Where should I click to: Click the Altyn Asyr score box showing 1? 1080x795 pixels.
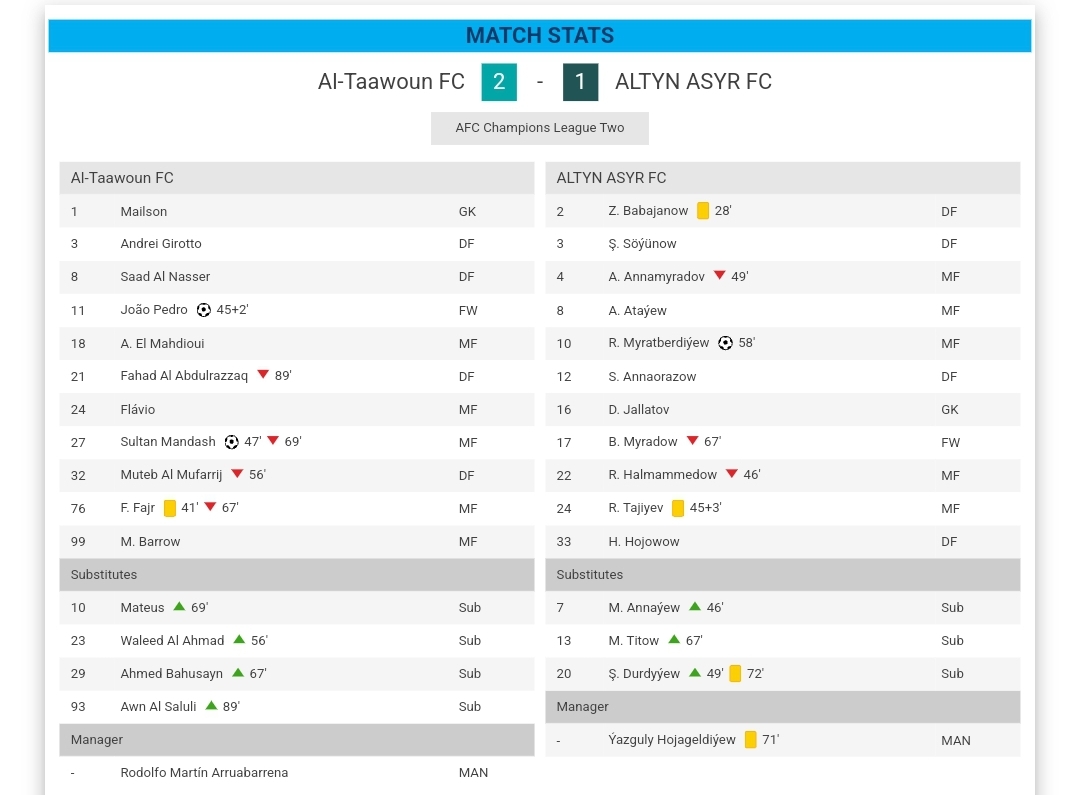point(580,82)
